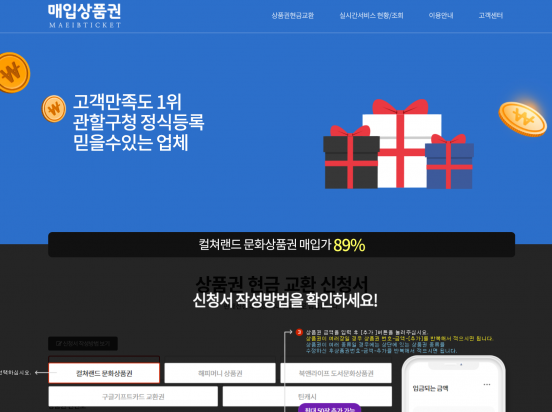Click the 매입상품권 MAEIBTICKET logo
The image size is (552, 412).
tap(84, 16)
